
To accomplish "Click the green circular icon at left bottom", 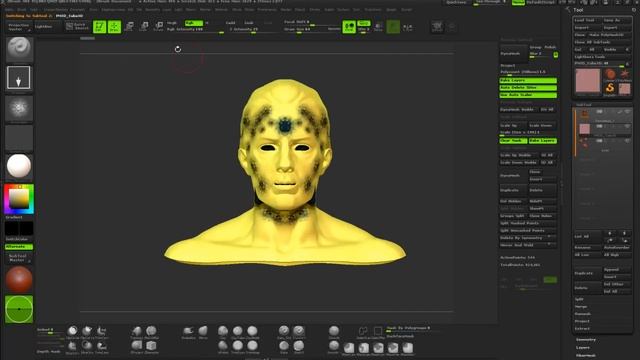I will (19, 309).
